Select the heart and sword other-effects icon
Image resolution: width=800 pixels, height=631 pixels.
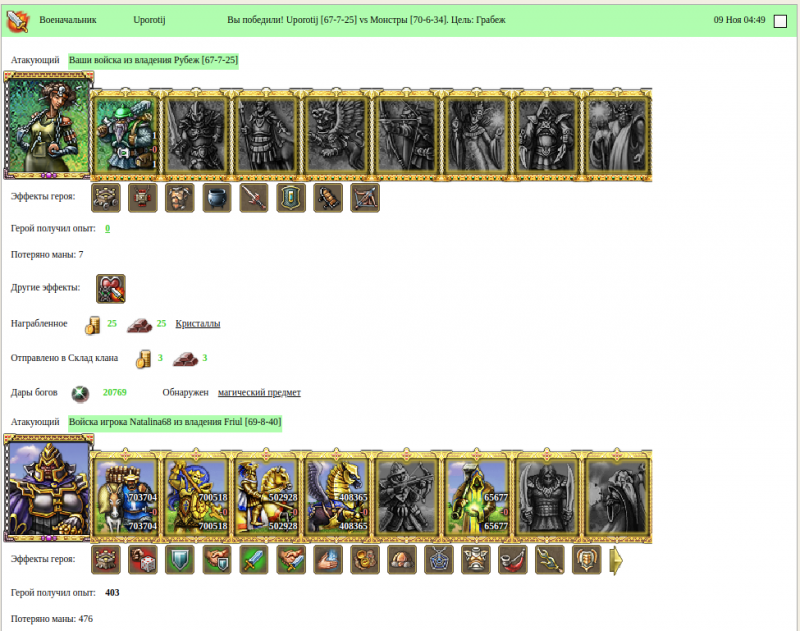(111, 288)
